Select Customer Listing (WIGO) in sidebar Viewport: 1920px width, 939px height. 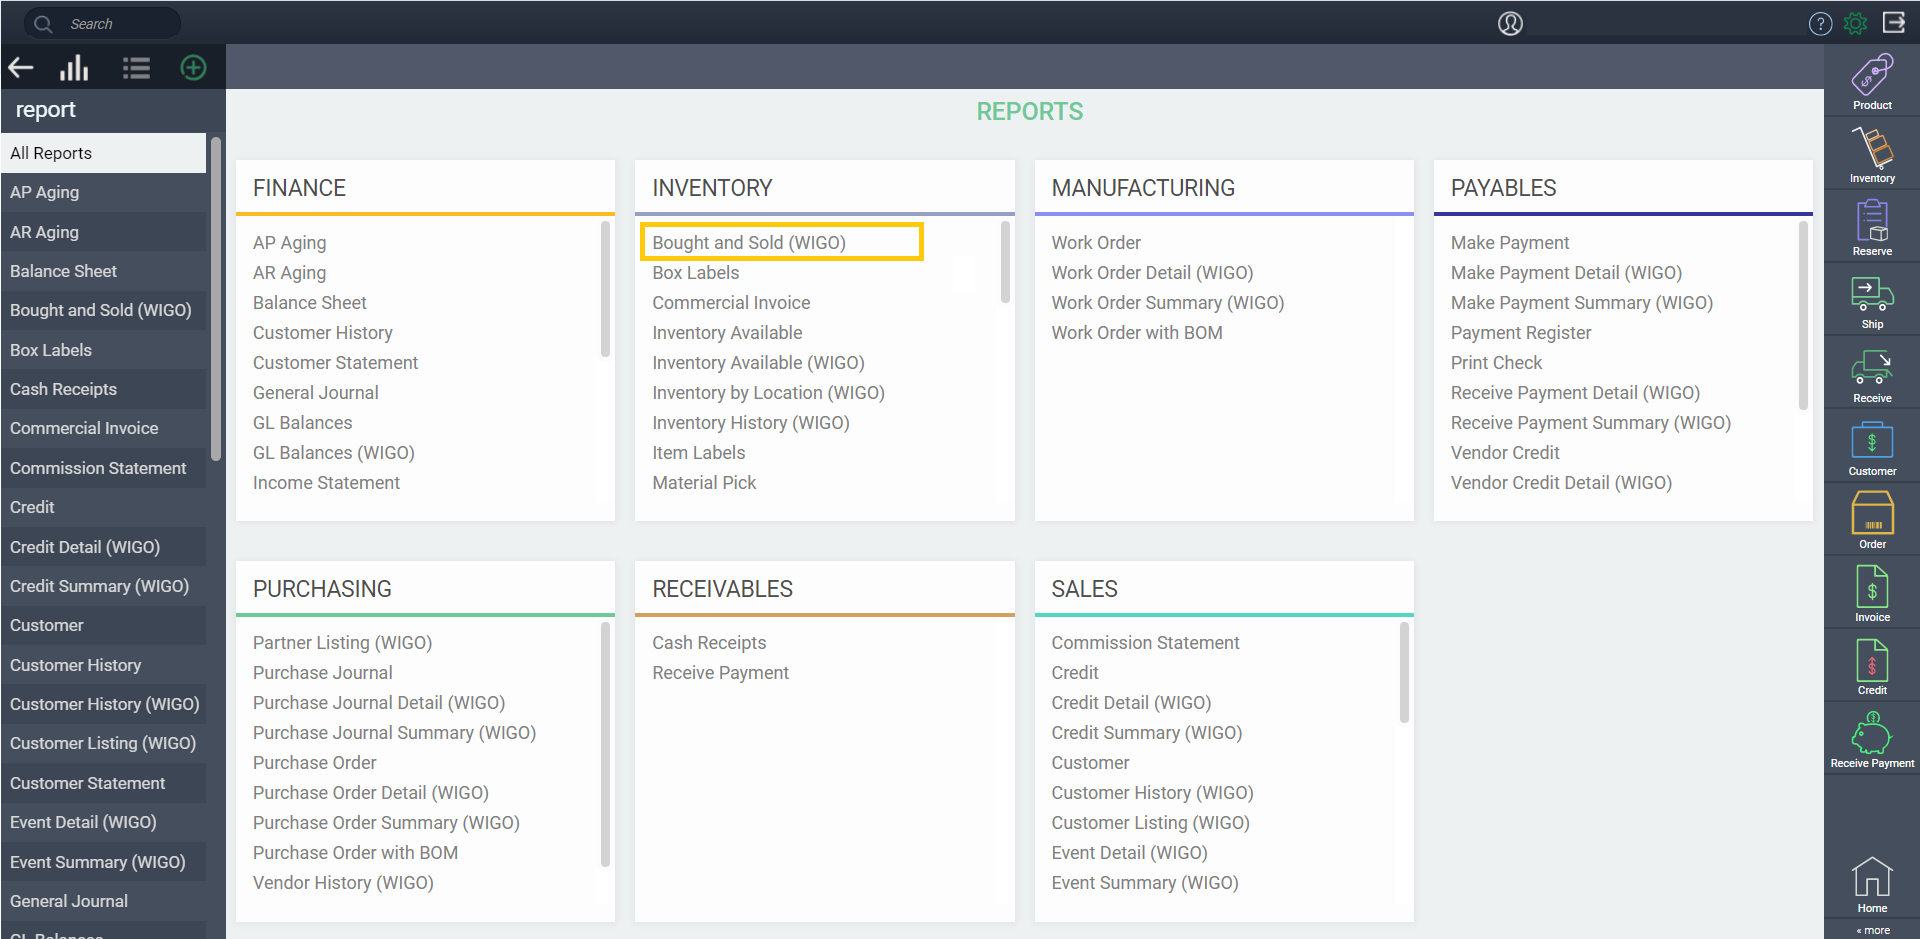(104, 743)
